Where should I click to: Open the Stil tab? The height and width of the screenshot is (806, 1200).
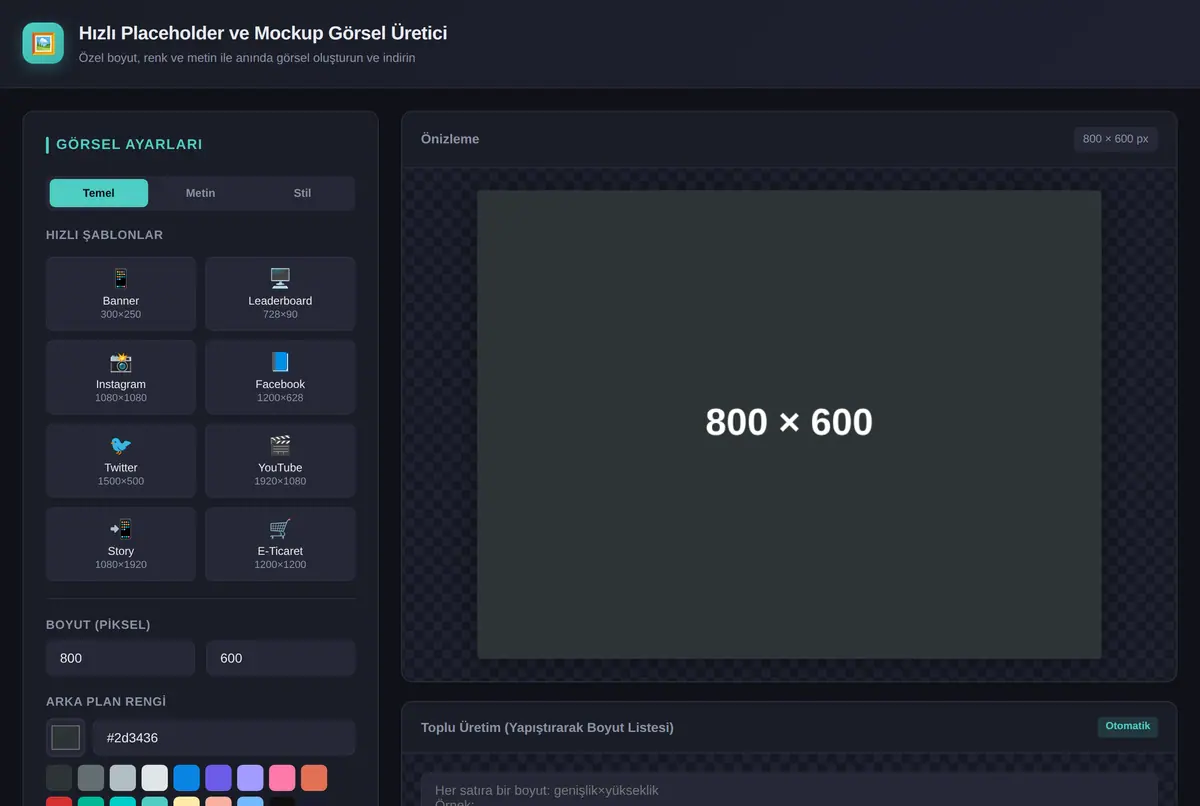point(302,193)
